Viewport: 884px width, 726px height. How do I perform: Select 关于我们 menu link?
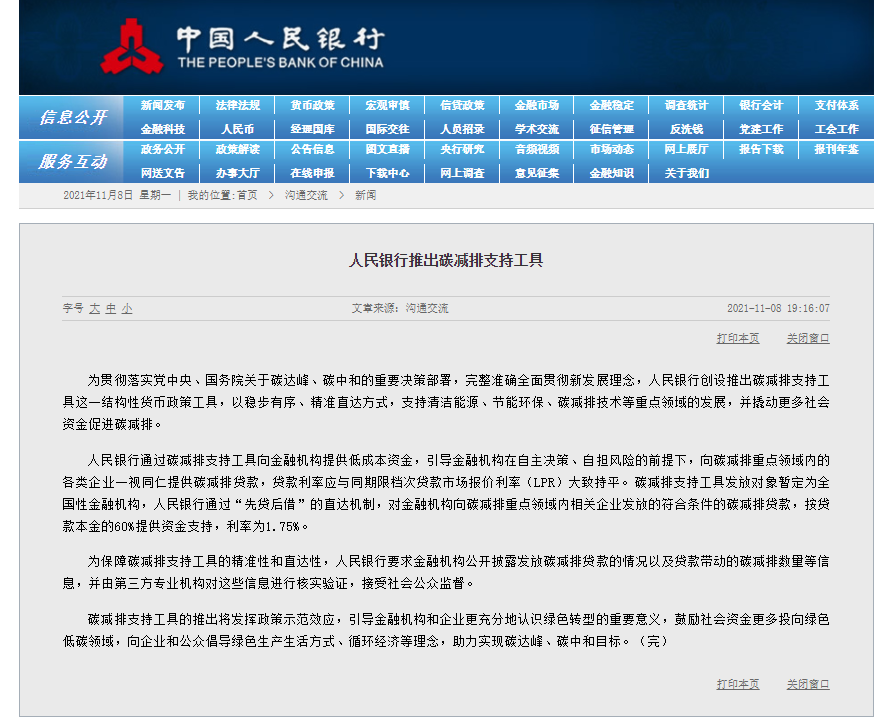click(x=687, y=173)
